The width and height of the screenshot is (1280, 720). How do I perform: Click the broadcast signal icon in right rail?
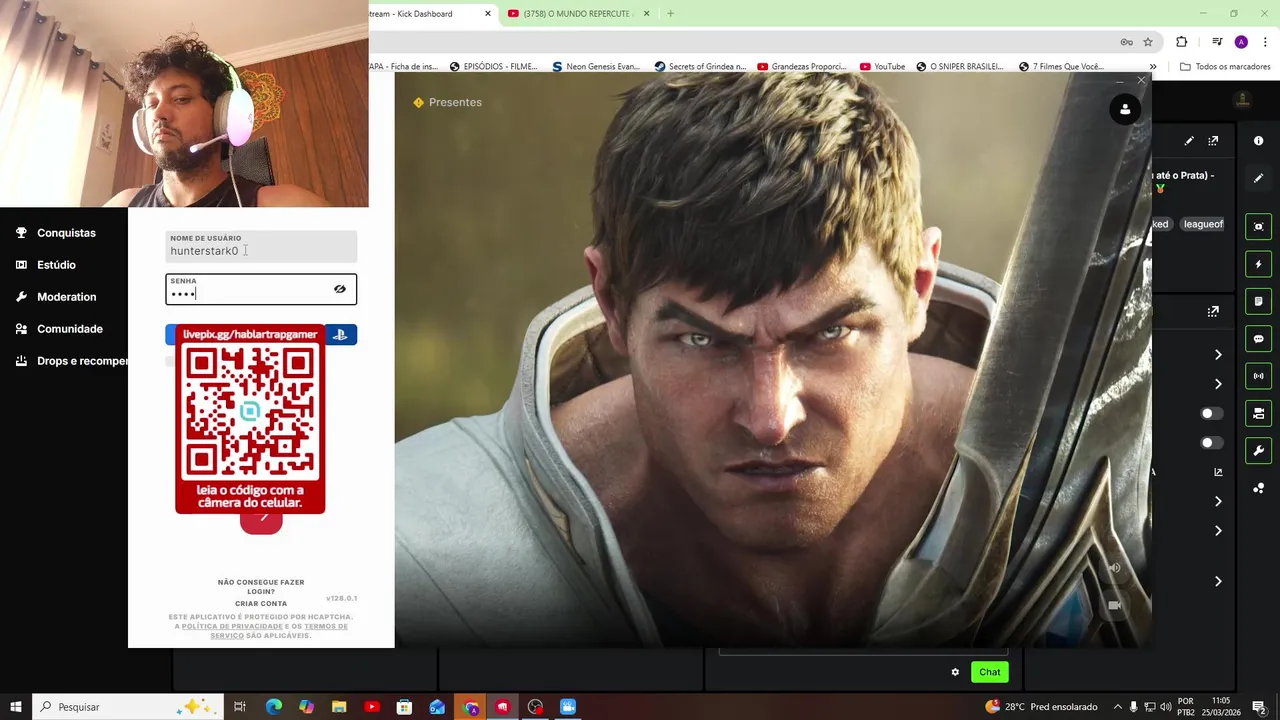tap(1258, 376)
